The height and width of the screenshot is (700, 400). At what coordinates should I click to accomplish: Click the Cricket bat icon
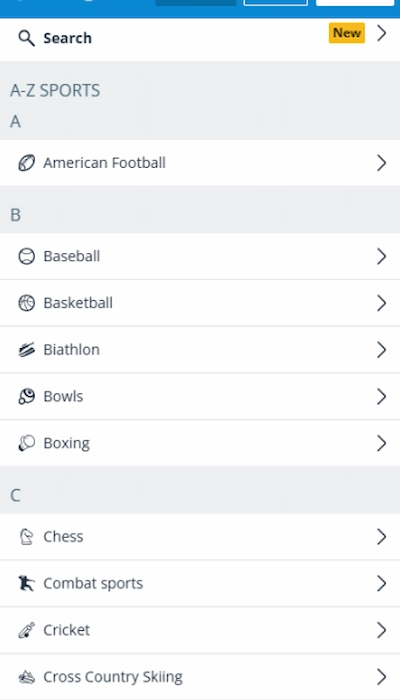[x=26, y=630]
